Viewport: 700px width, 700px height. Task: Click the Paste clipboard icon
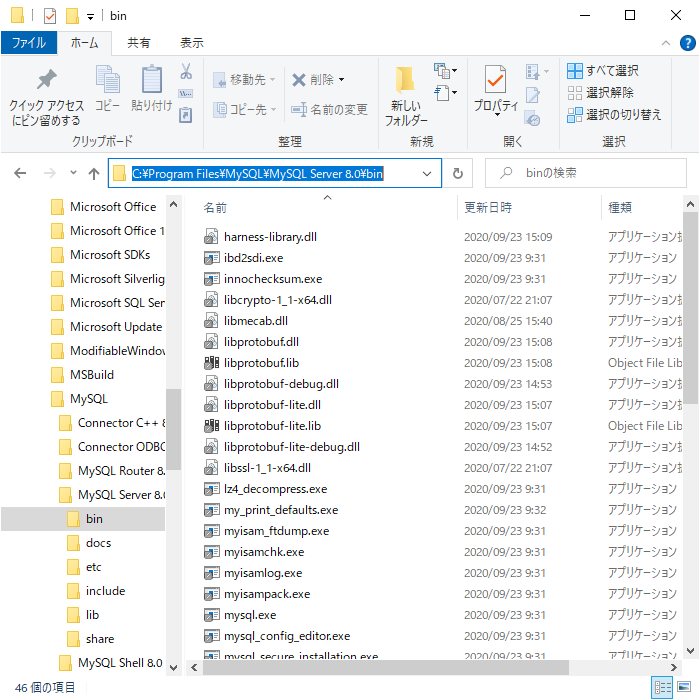[x=151, y=82]
